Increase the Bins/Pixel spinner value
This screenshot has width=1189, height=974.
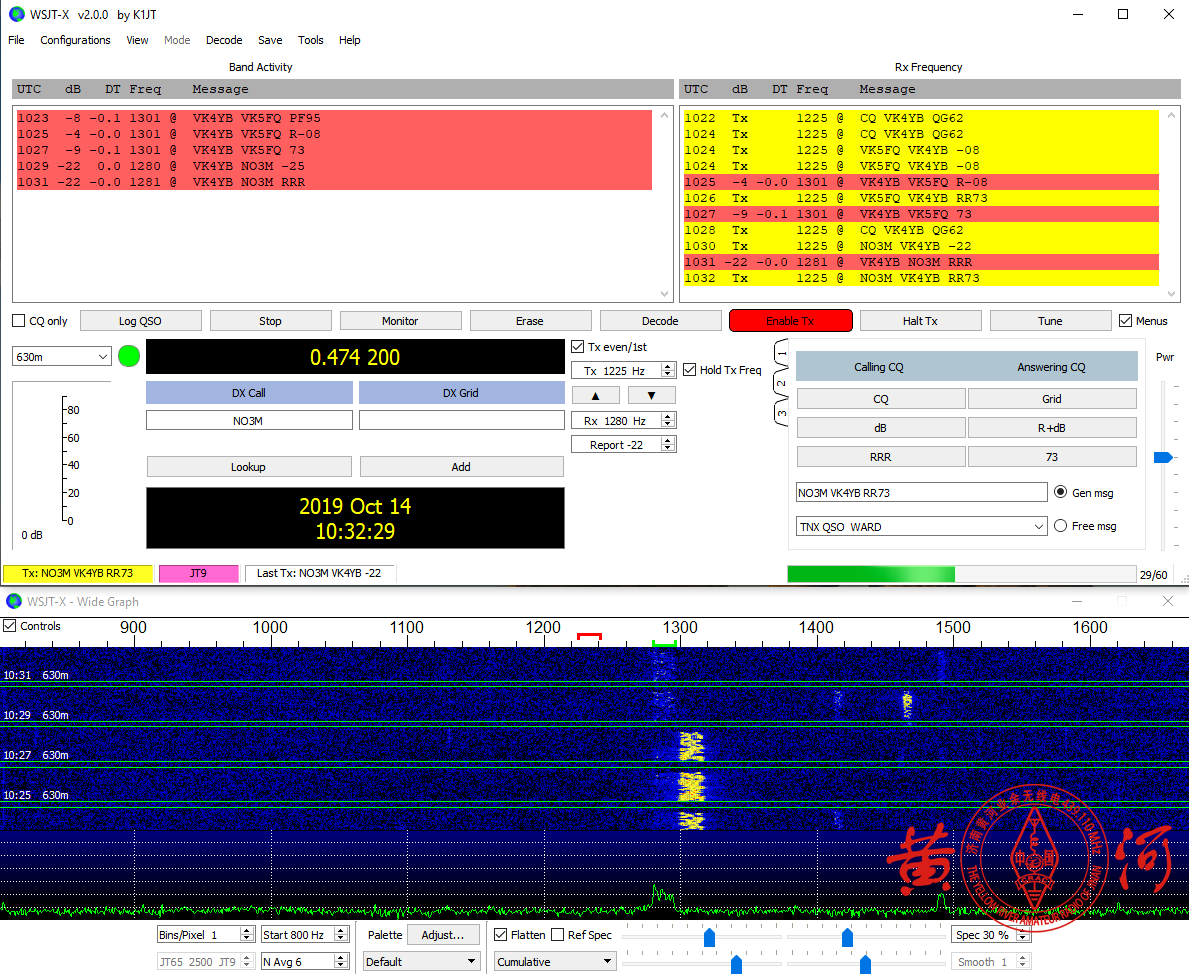coord(246,931)
